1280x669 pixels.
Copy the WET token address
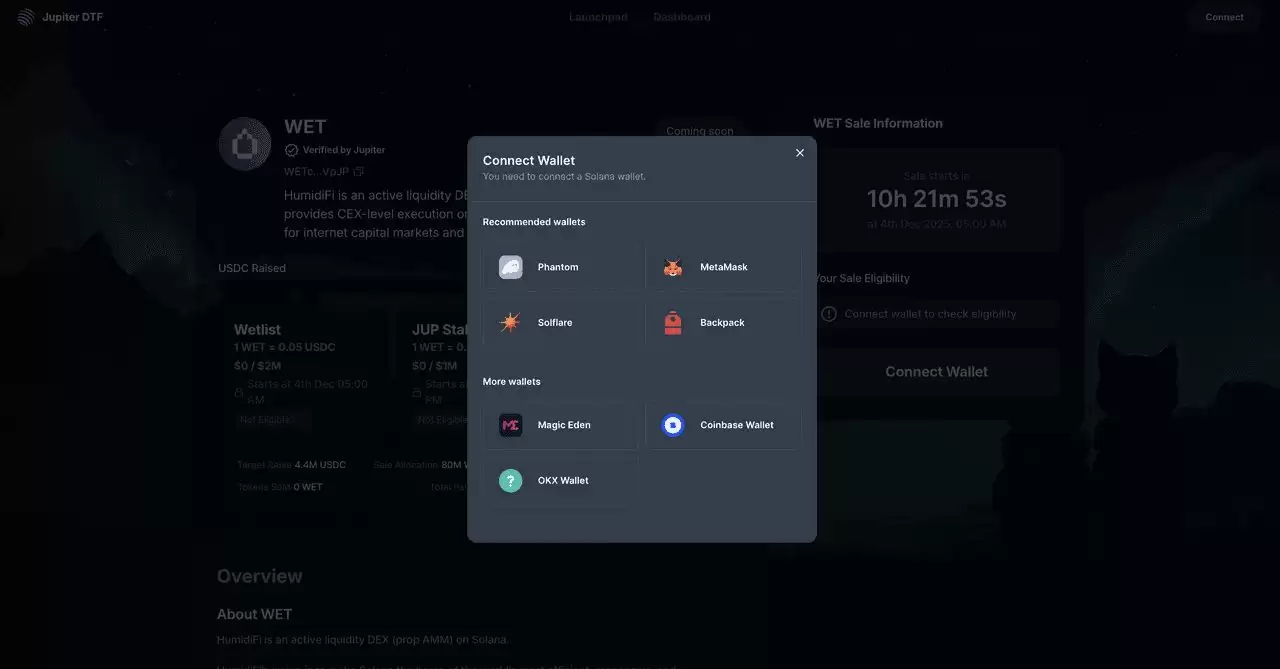359,171
